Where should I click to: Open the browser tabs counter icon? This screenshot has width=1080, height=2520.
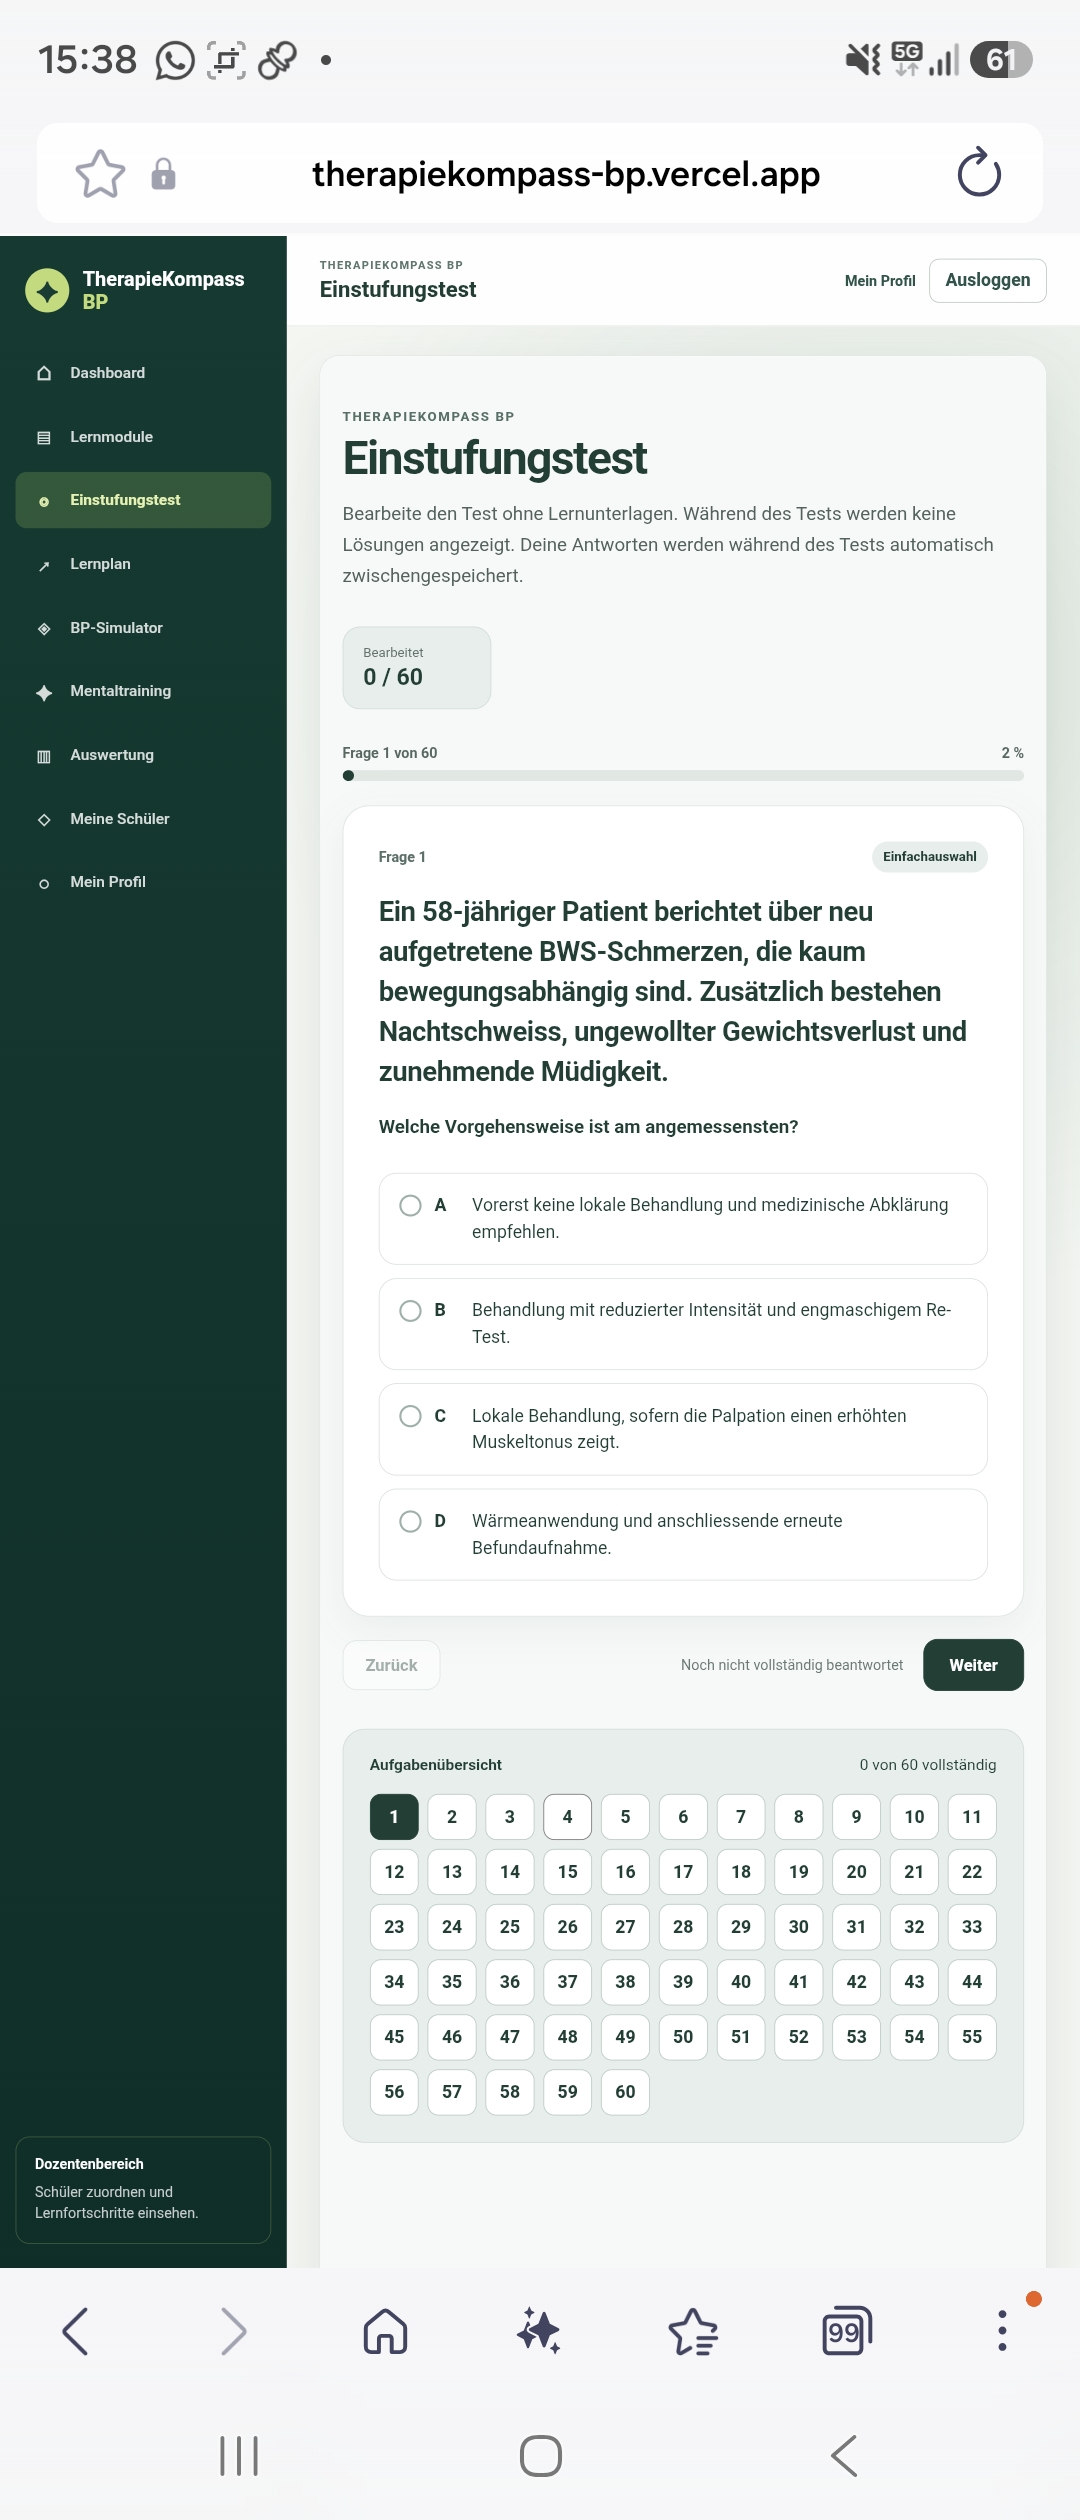point(847,2331)
